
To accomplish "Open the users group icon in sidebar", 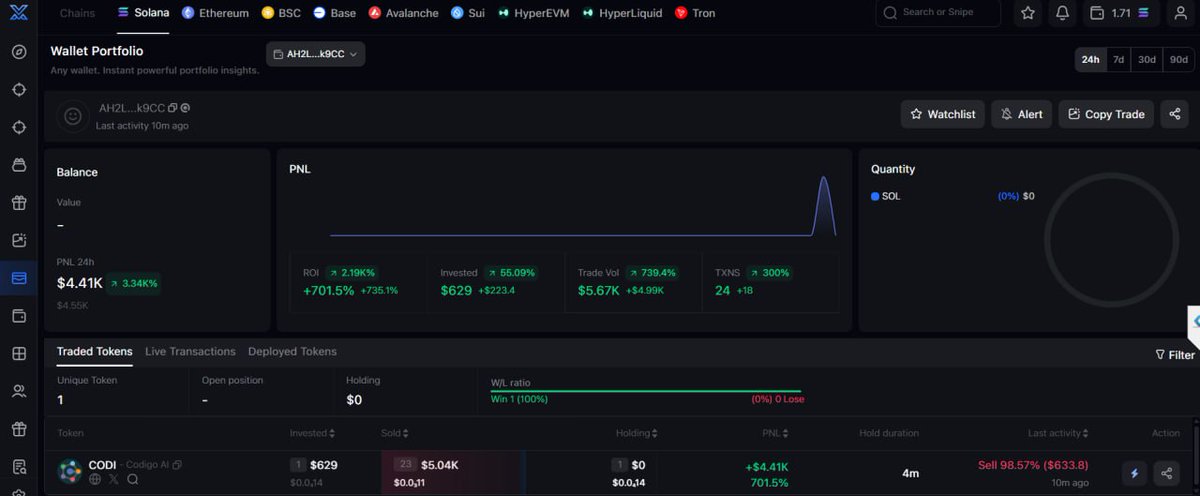I will click(19, 391).
